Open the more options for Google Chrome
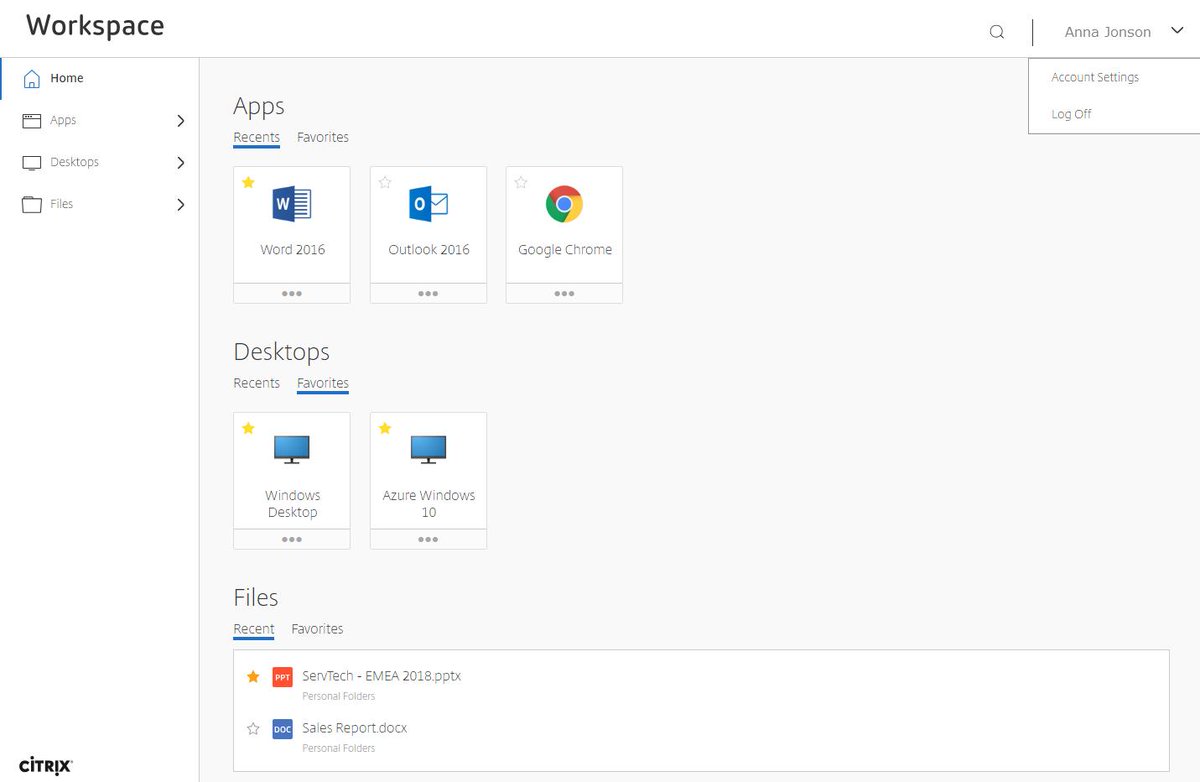Screen dimensions: 1200x782 (x=564, y=293)
